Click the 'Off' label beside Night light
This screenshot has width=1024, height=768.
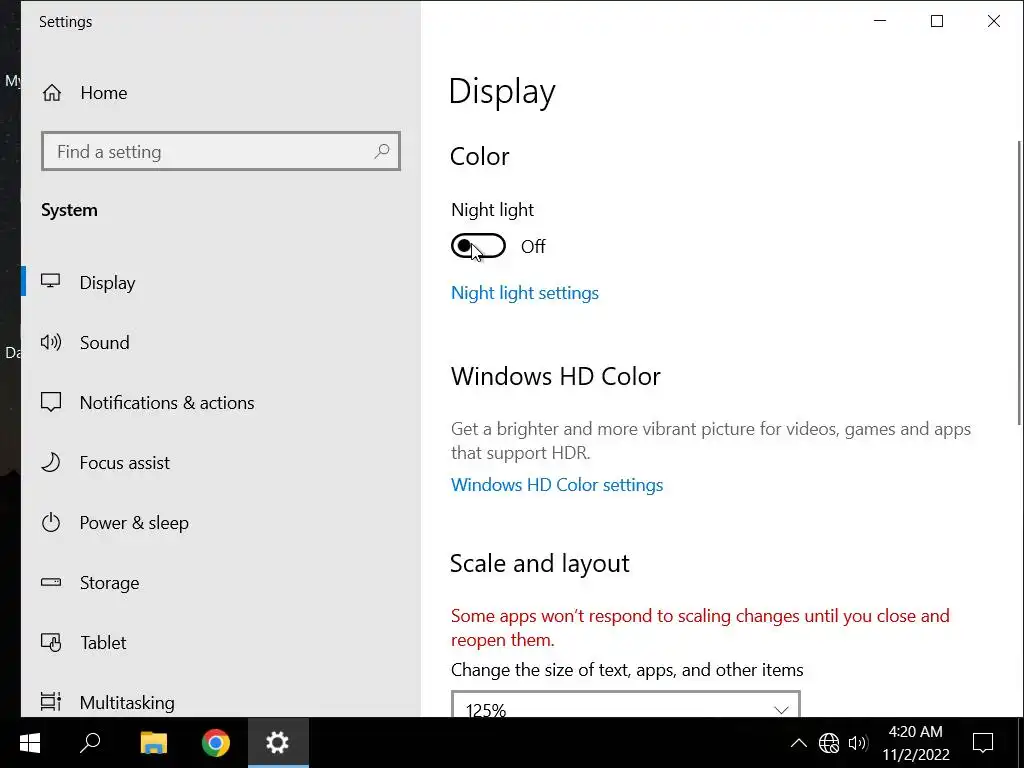click(x=533, y=246)
